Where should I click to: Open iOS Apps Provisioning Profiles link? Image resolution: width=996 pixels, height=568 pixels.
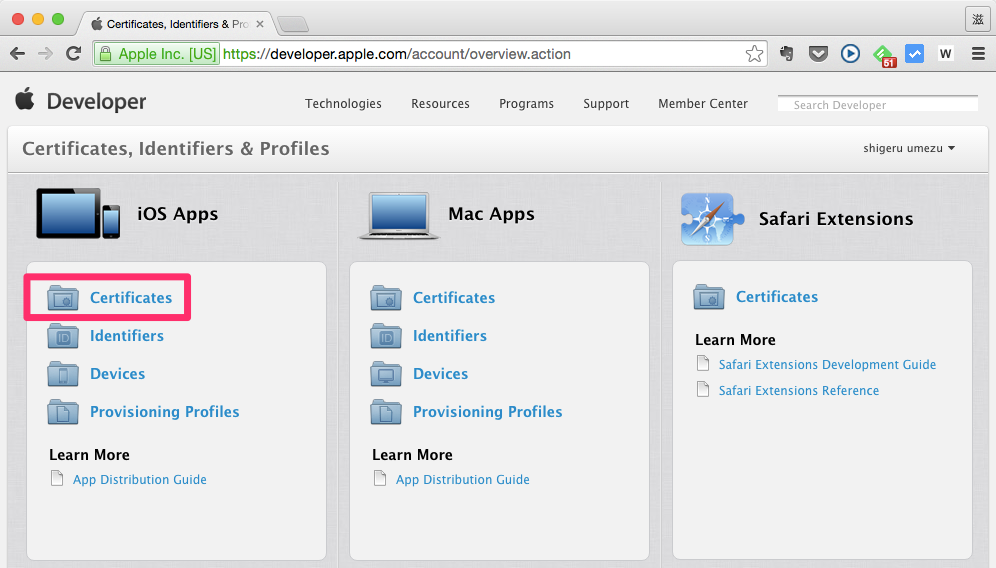coord(165,412)
